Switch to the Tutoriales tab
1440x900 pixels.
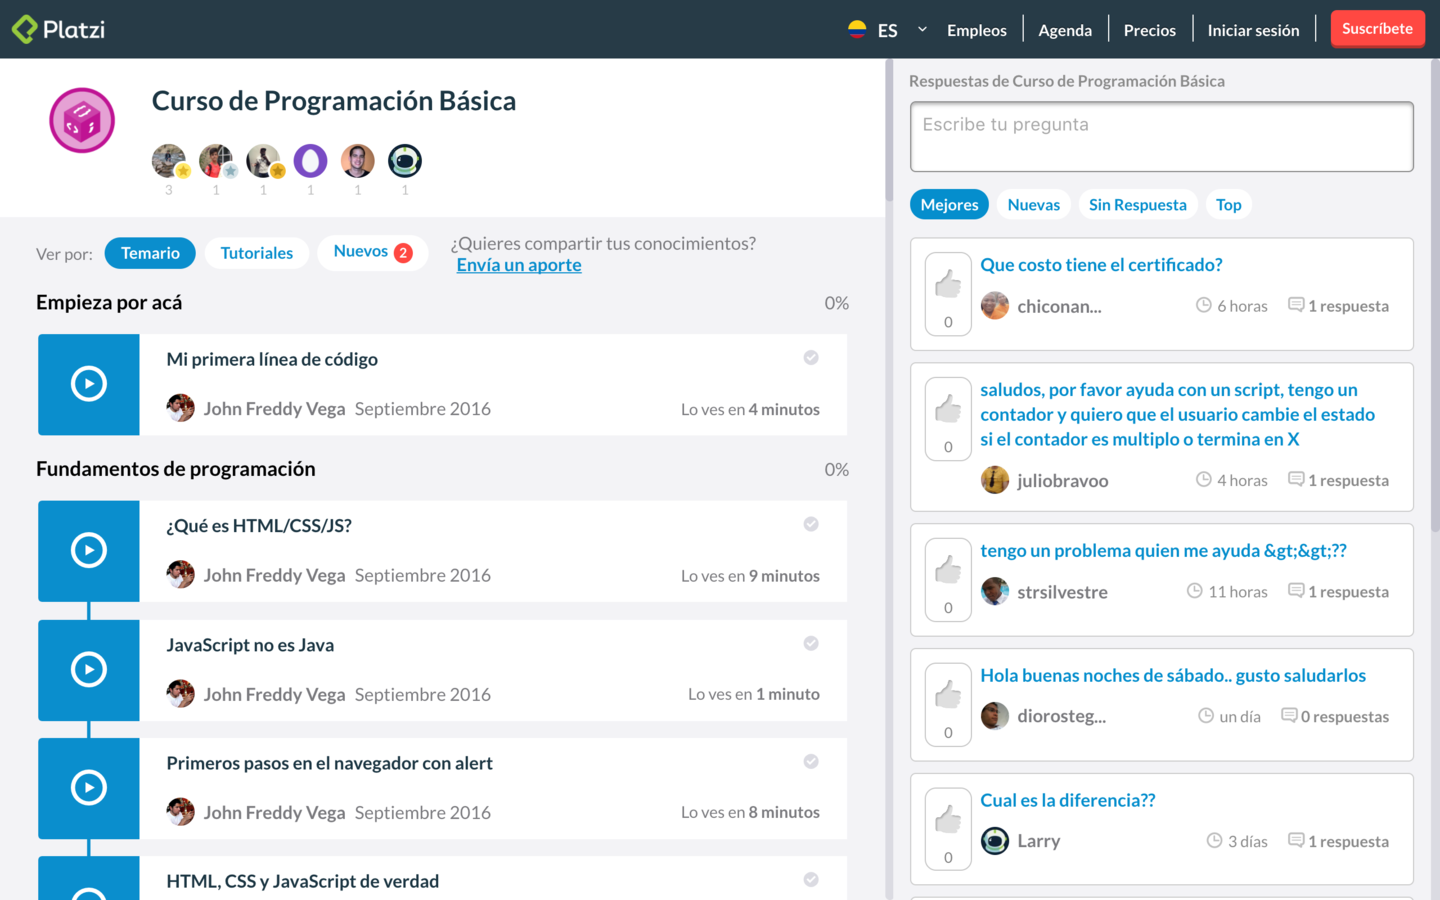pyautogui.click(x=257, y=253)
